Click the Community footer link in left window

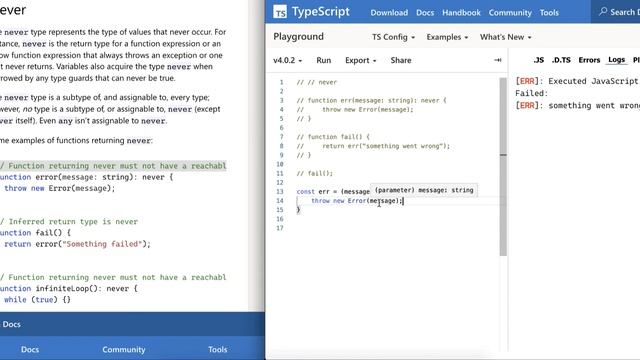(124, 349)
